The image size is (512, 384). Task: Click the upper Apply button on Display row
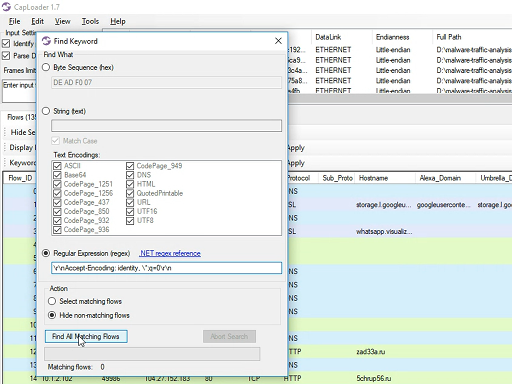296,148
